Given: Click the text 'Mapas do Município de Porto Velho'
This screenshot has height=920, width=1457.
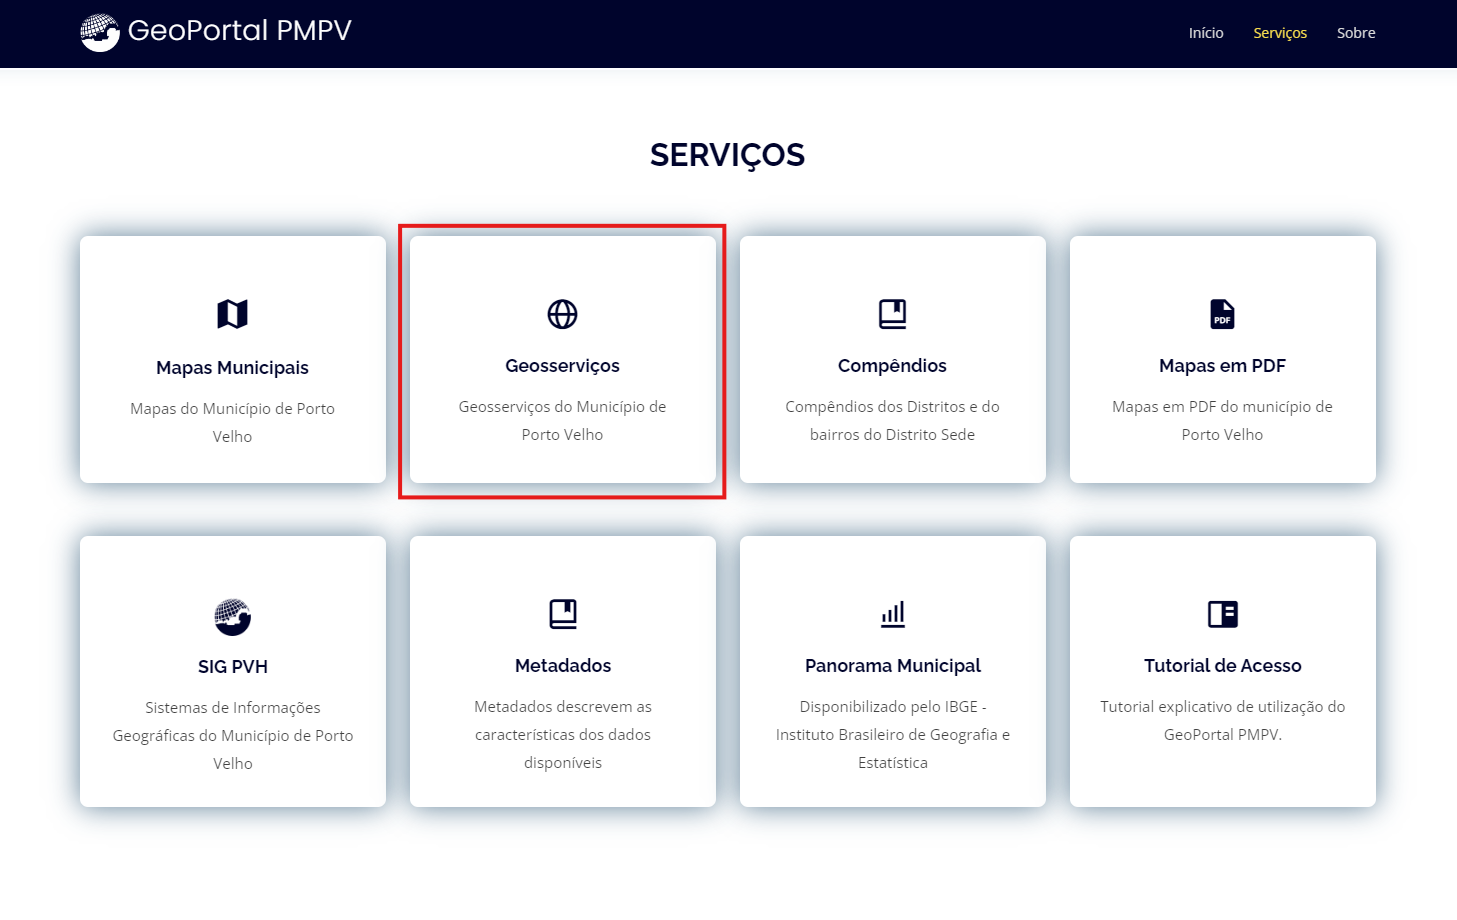Looking at the screenshot, I should pos(232,422).
